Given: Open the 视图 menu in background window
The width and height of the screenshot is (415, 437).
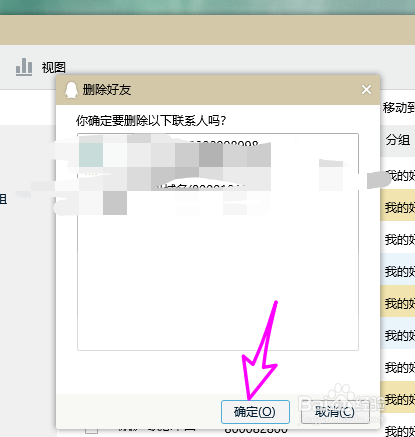Looking at the screenshot, I should click(53, 68).
